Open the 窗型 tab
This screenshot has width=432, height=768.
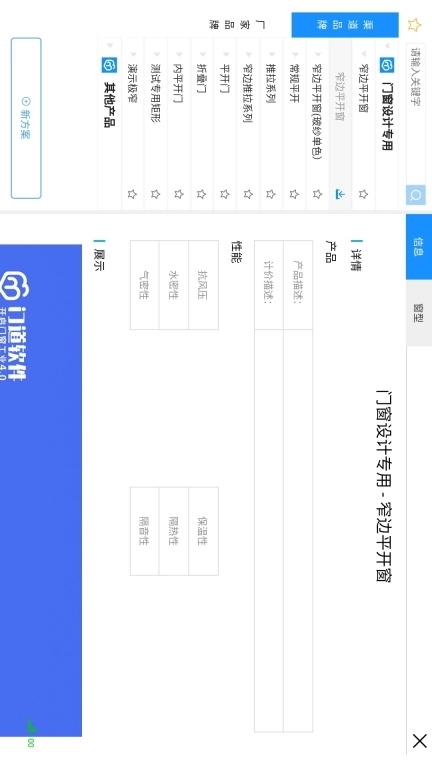point(419,313)
